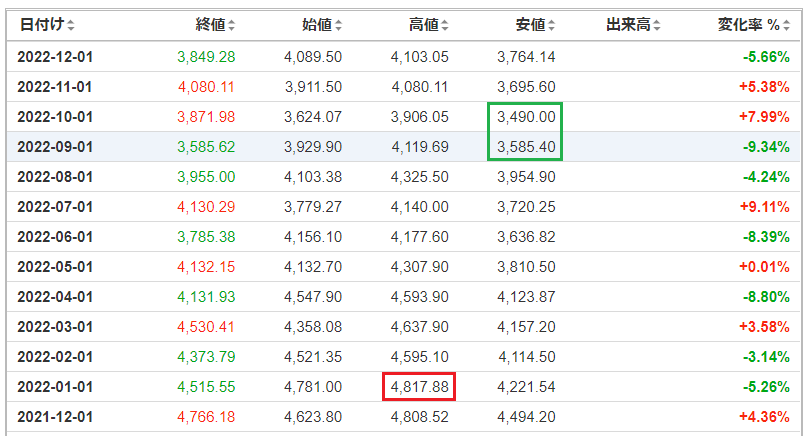Click the 日付け header label
807x436 pixels.
42,24
